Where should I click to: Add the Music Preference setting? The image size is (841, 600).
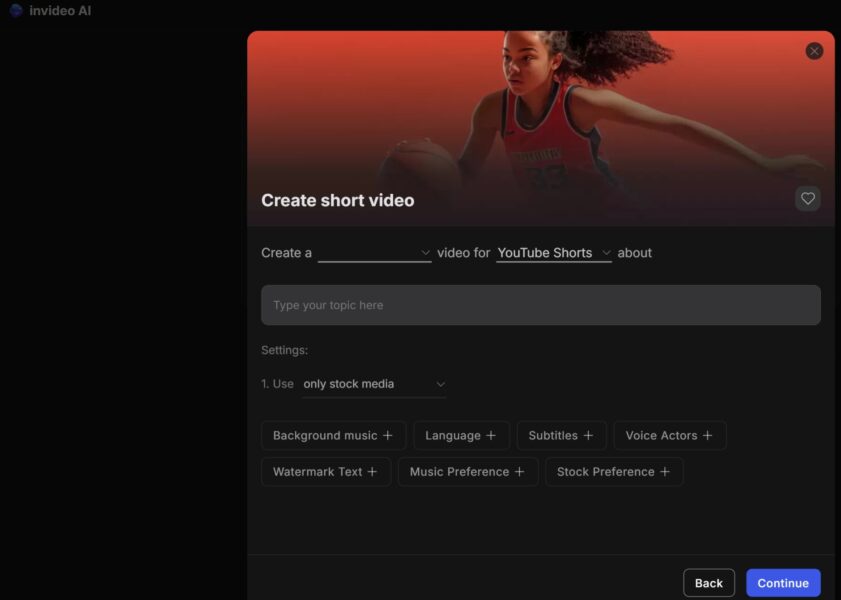click(x=468, y=472)
